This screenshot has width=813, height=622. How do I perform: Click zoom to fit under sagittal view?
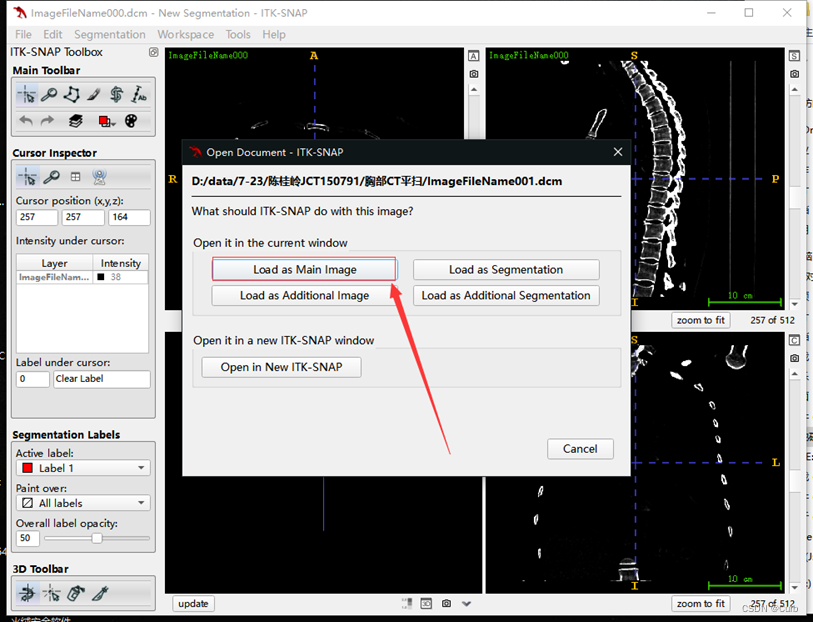(700, 320)
